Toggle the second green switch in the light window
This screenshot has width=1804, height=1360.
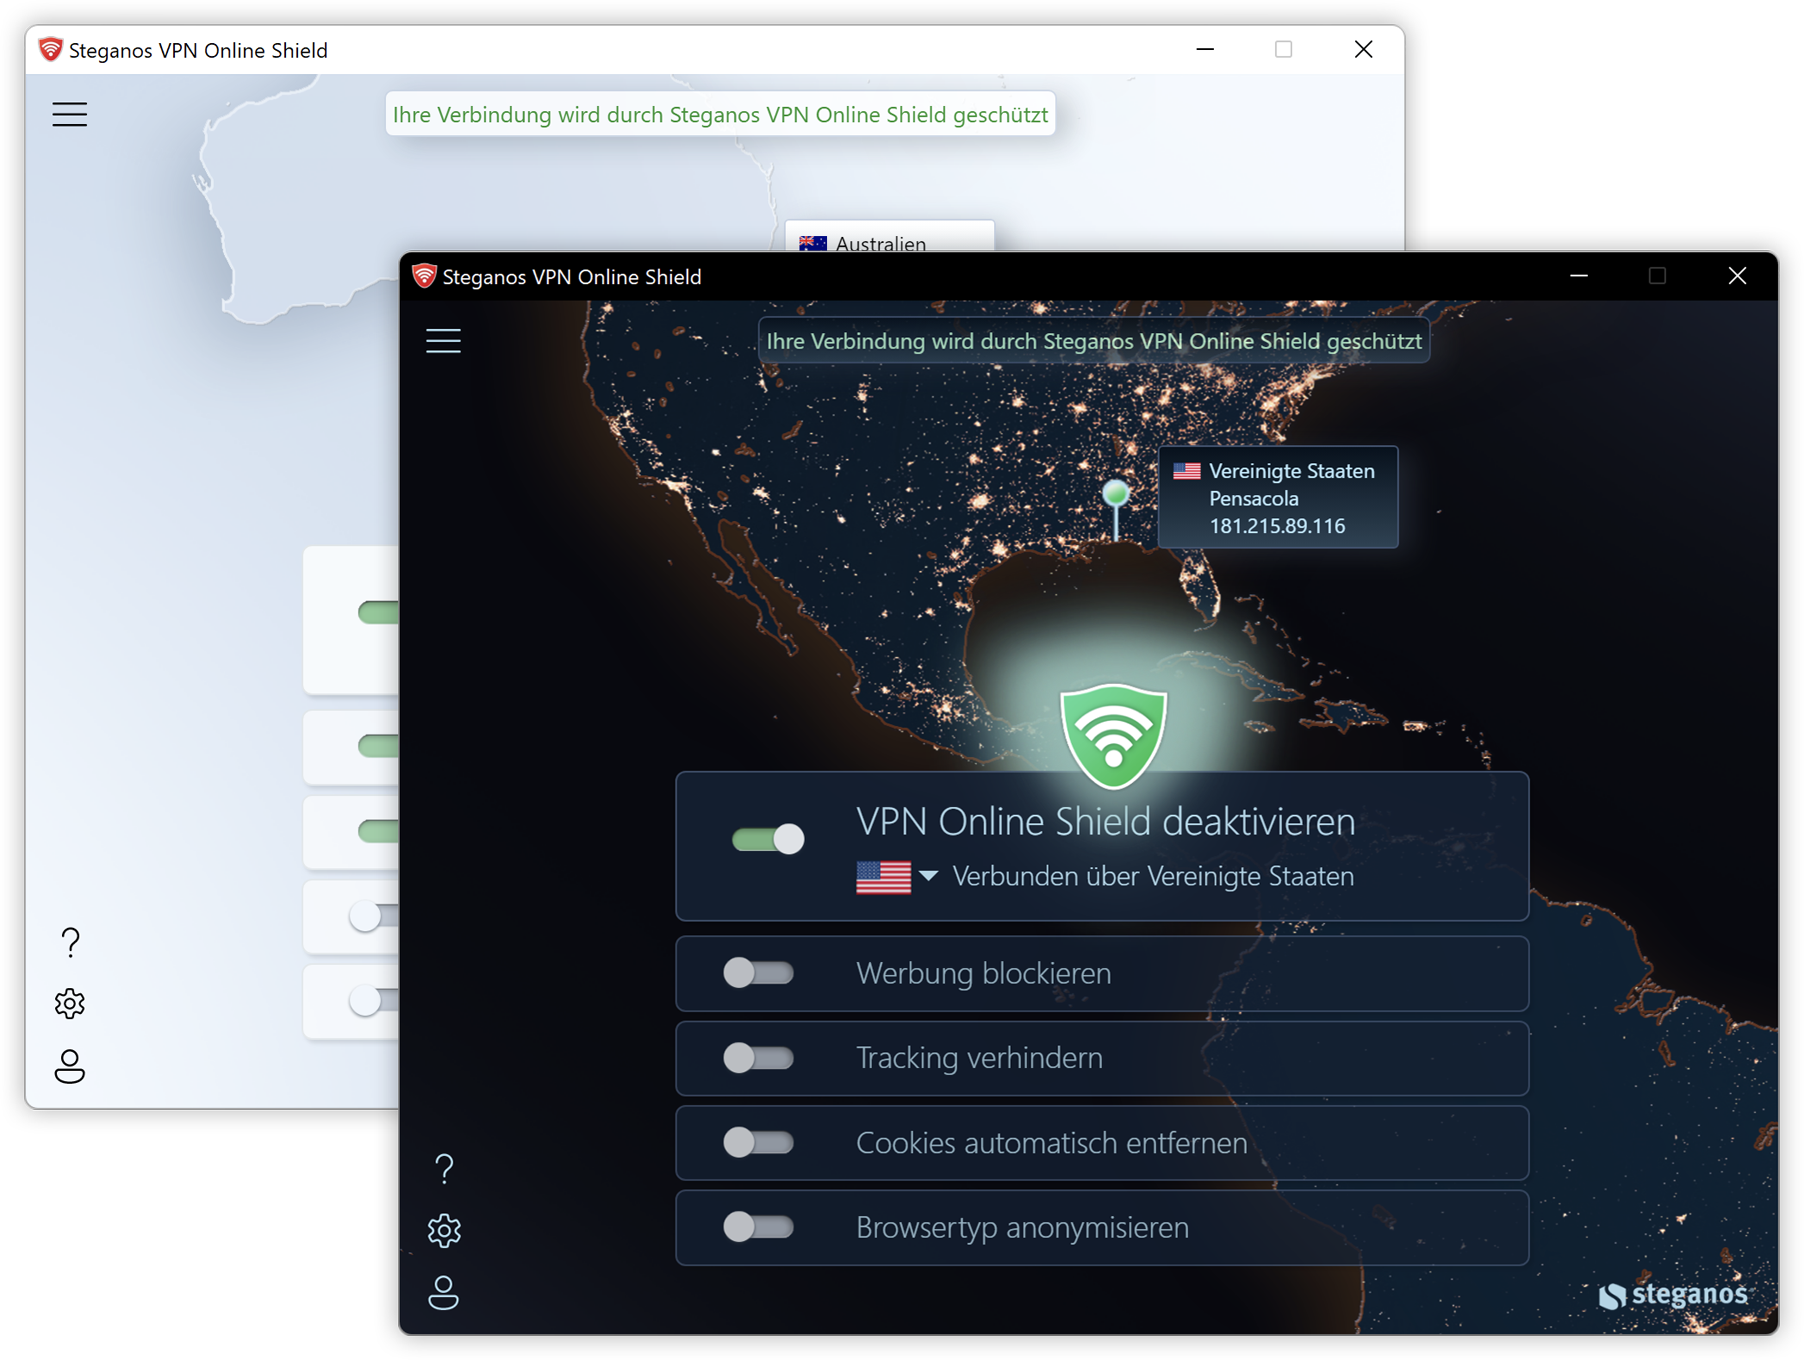pyautogui.click(x=378, y=746)
